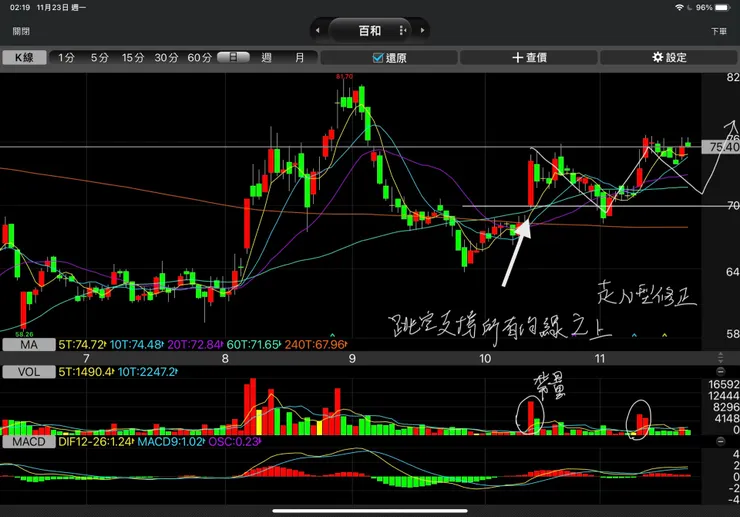Collapse the MACD panel minus icon

point(721,441)
